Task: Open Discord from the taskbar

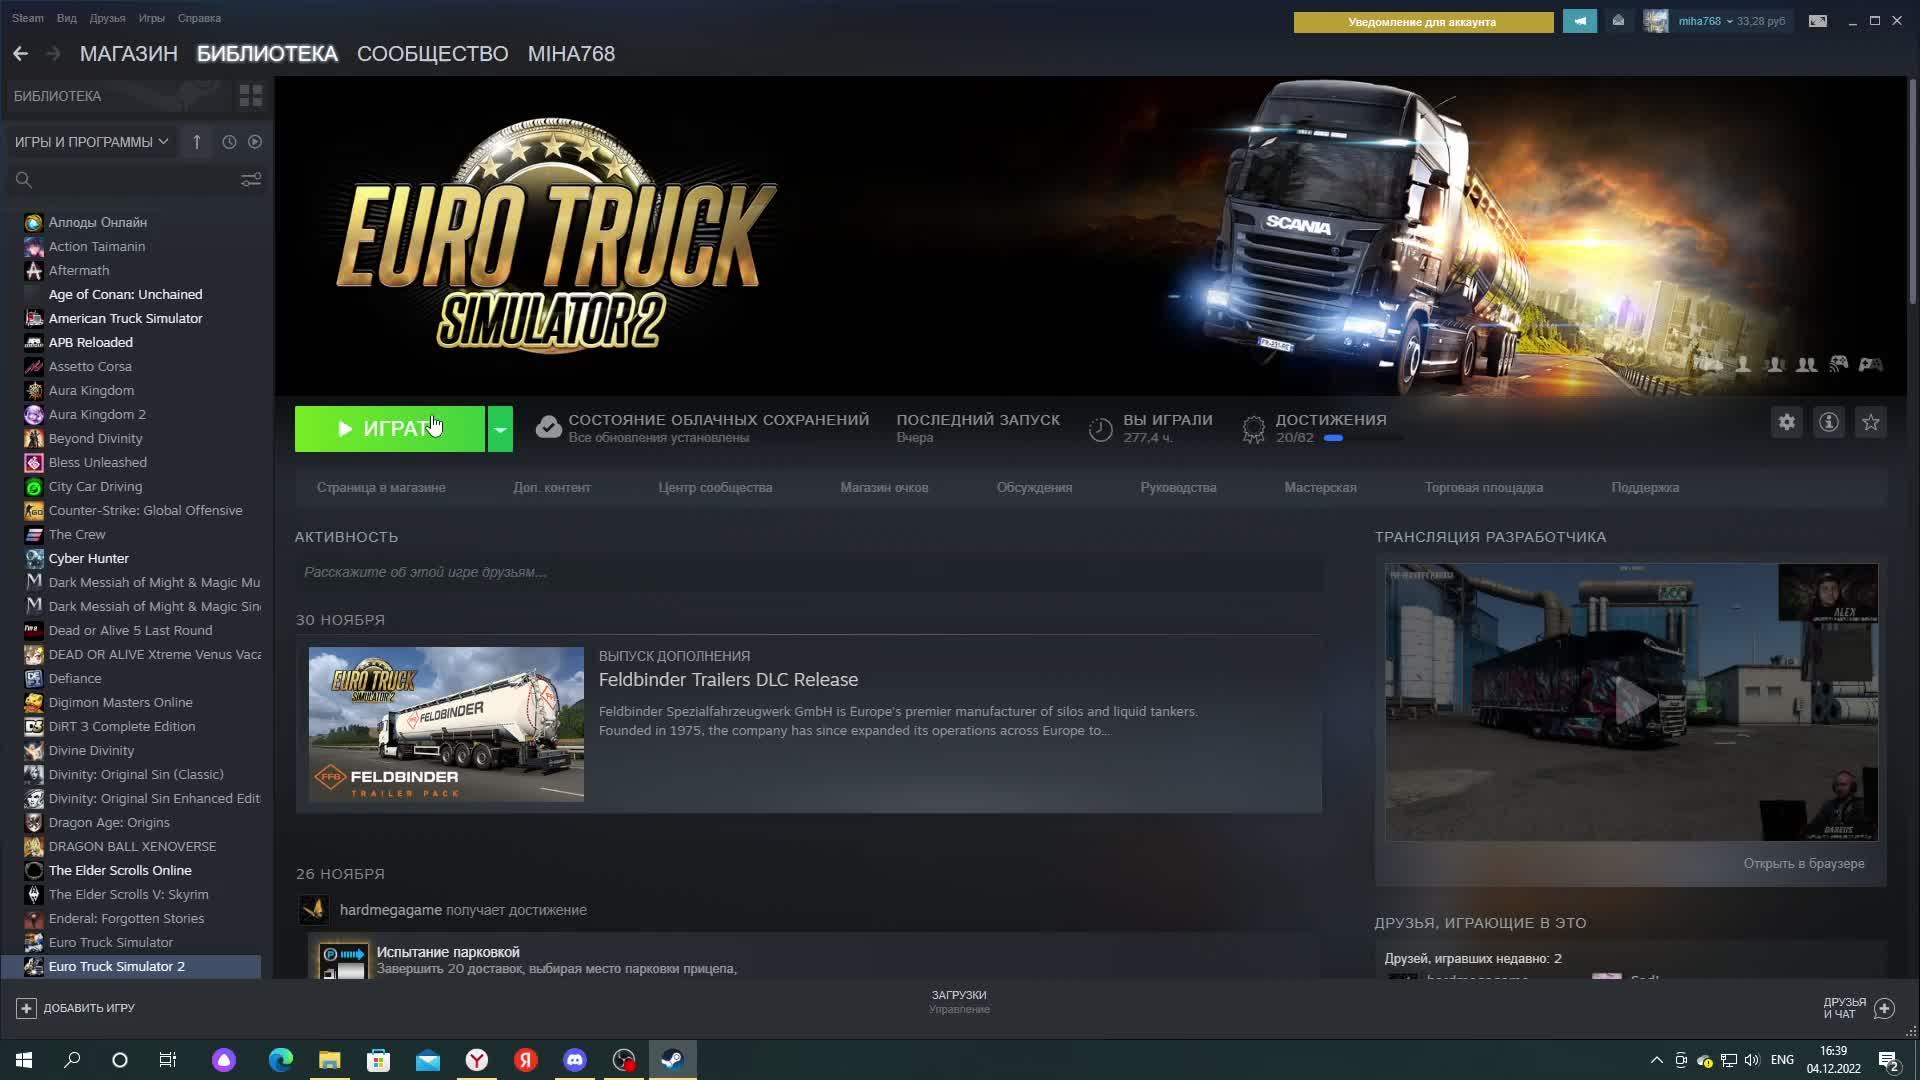Action: click(x=575, y=1060)
